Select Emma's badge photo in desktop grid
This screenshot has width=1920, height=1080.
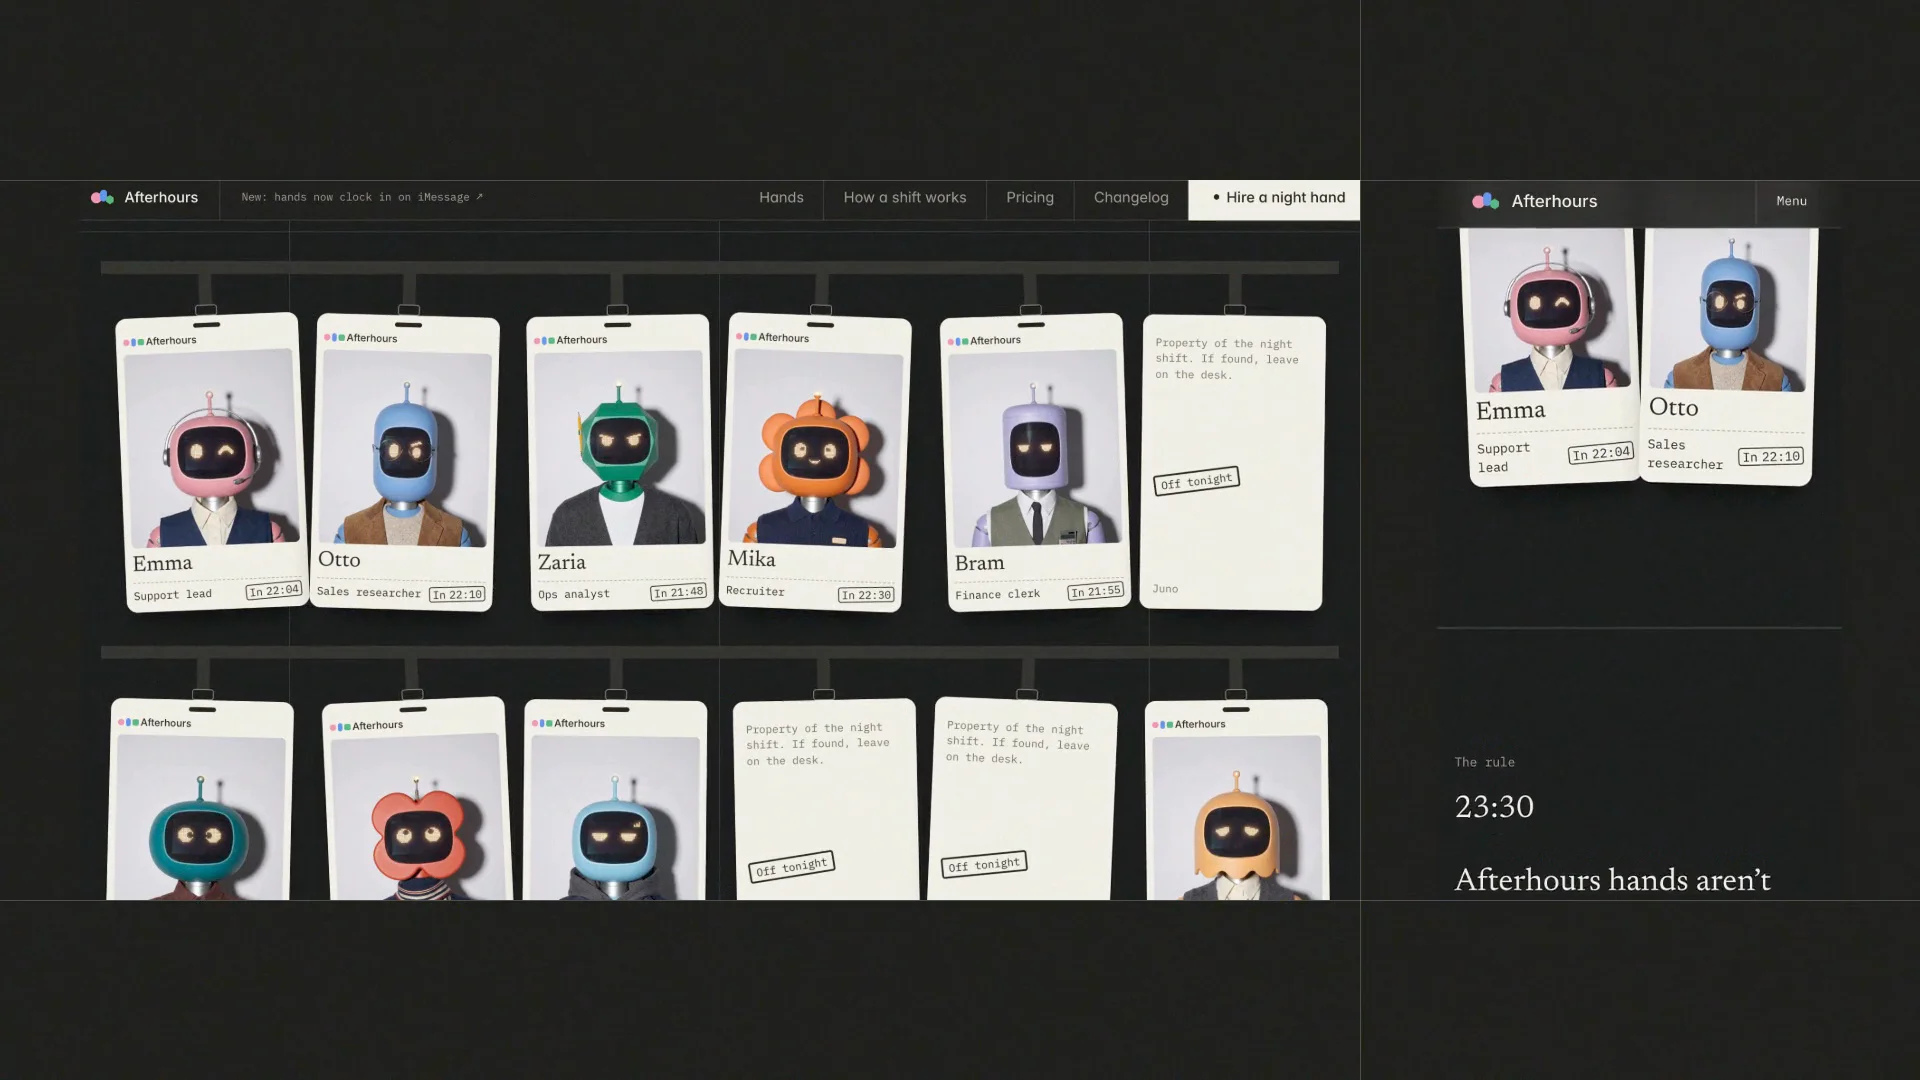tap(211, 447)
